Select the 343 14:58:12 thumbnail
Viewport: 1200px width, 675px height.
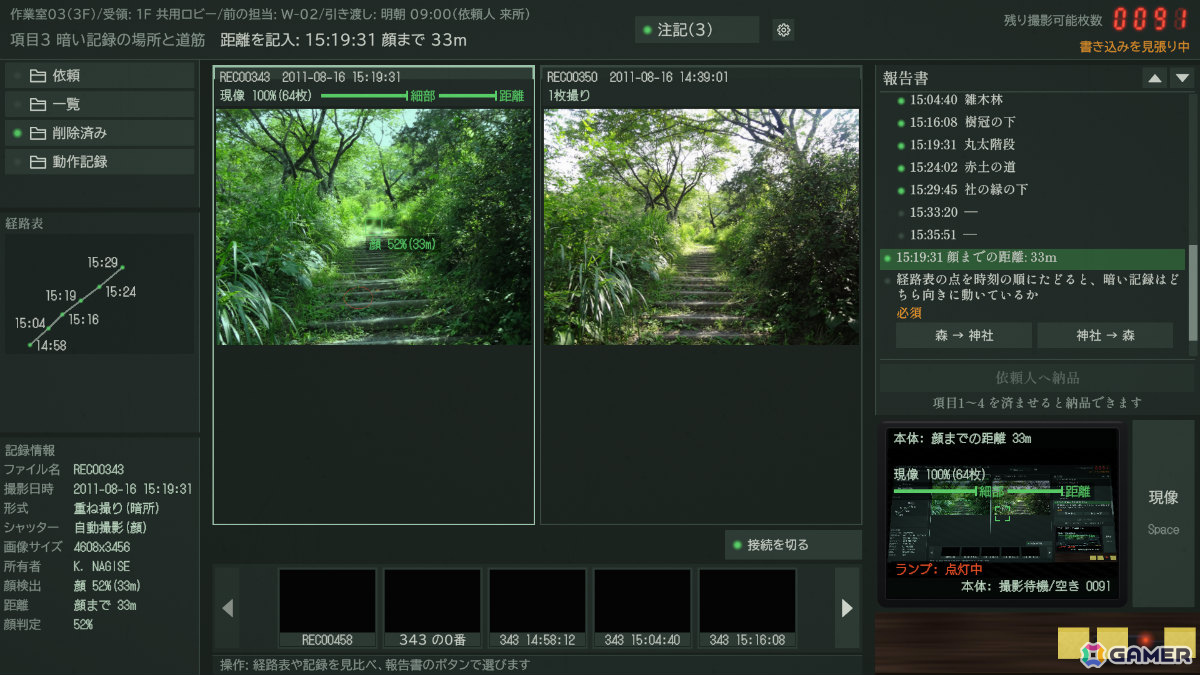tap(537, 608)
